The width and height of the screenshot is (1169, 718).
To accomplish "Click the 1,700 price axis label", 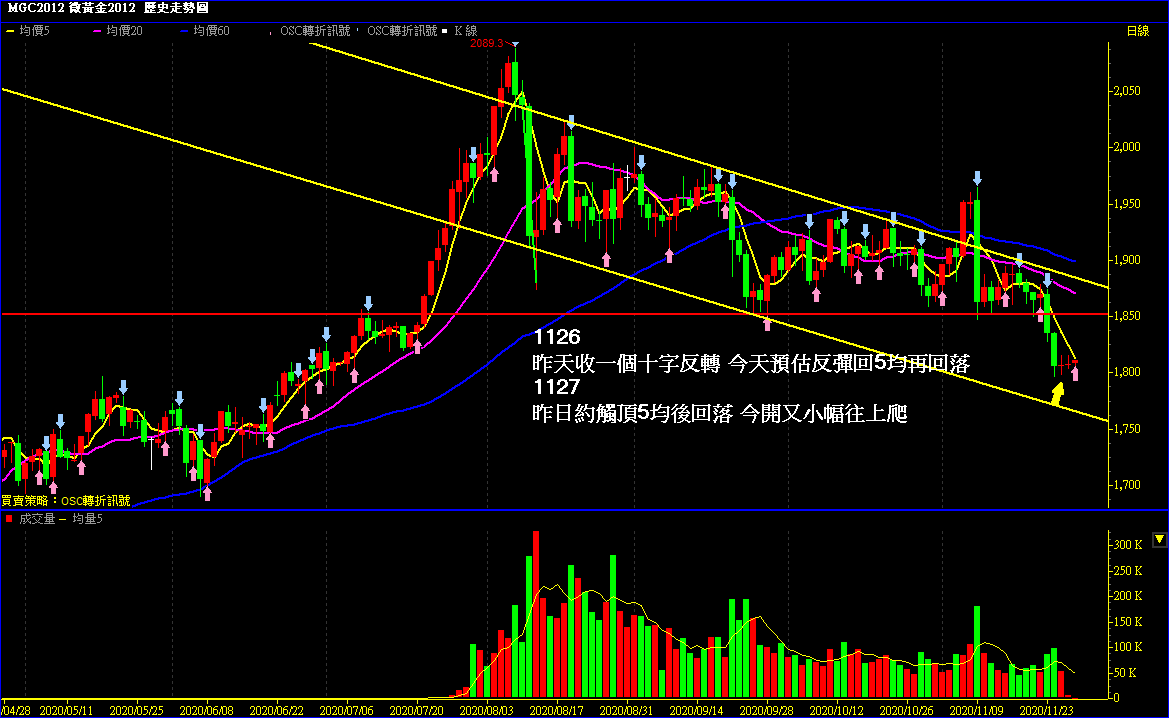I will 1127,485.
